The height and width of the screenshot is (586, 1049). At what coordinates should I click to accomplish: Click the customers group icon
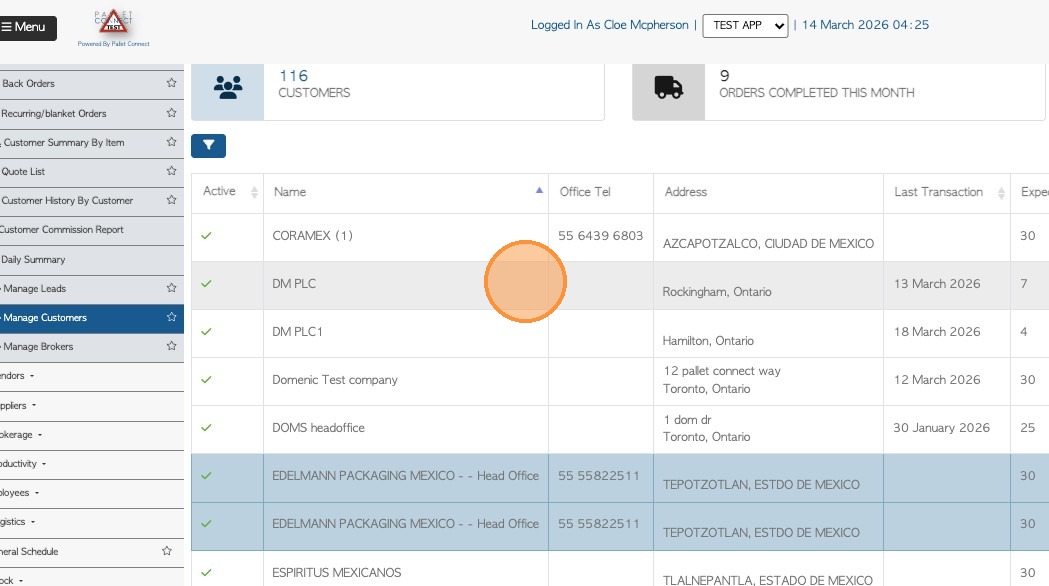pos(227,88)
